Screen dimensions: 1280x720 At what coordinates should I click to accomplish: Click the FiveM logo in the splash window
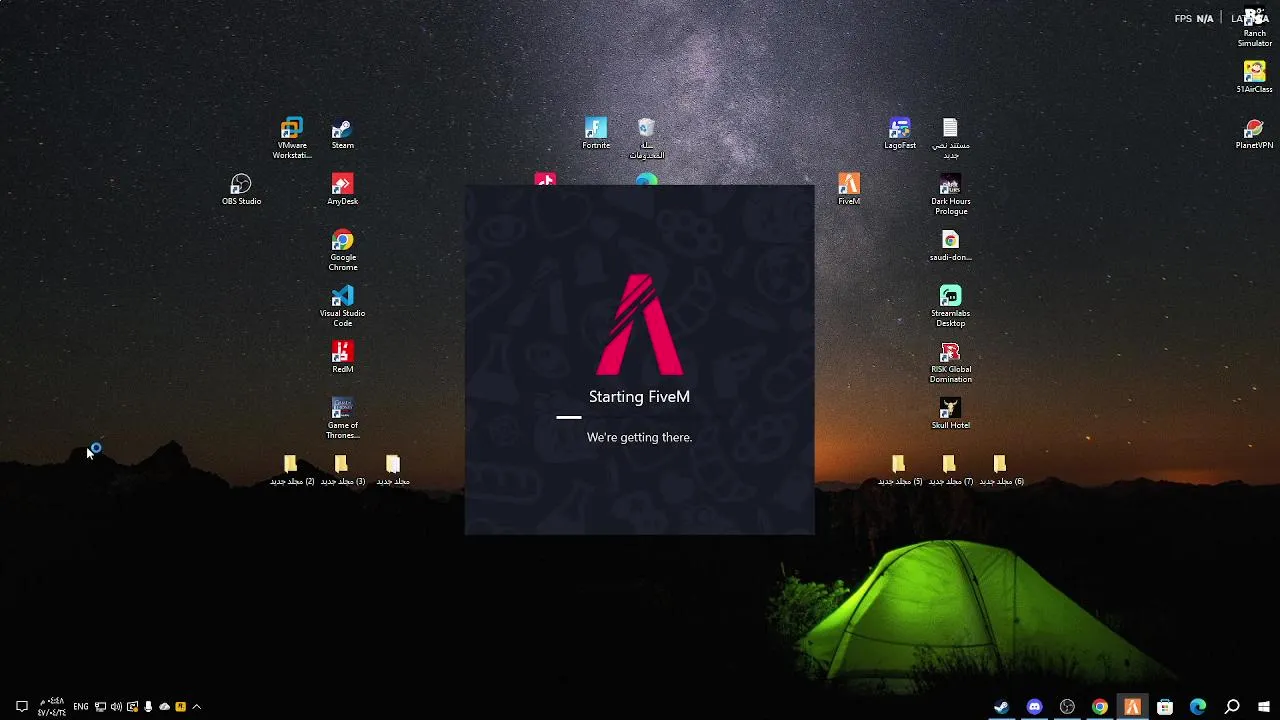pos(639,324)
